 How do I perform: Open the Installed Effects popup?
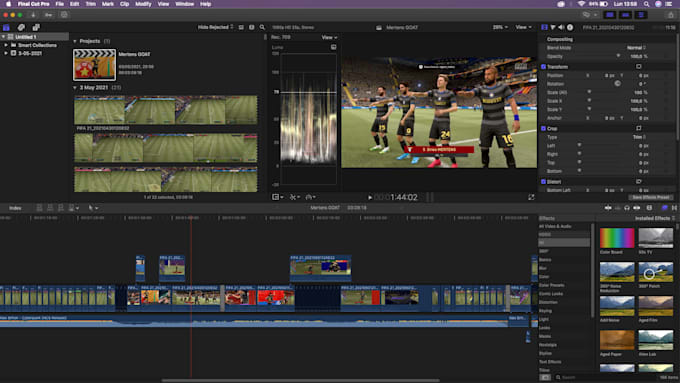tap(655, 218)
